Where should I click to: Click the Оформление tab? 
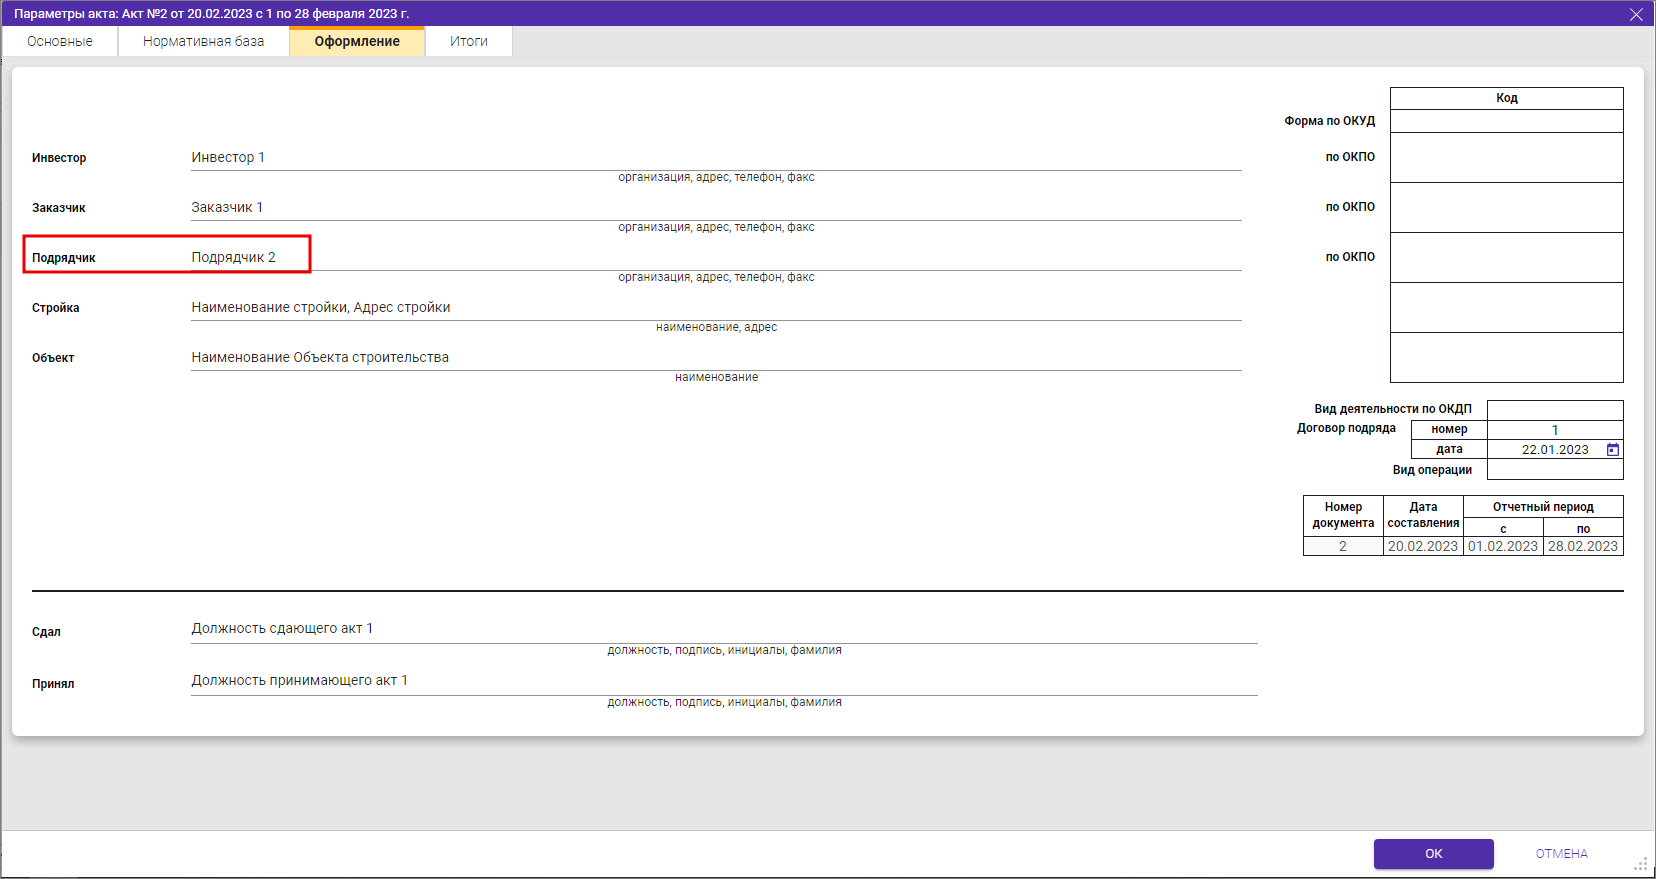pos(357,41)
